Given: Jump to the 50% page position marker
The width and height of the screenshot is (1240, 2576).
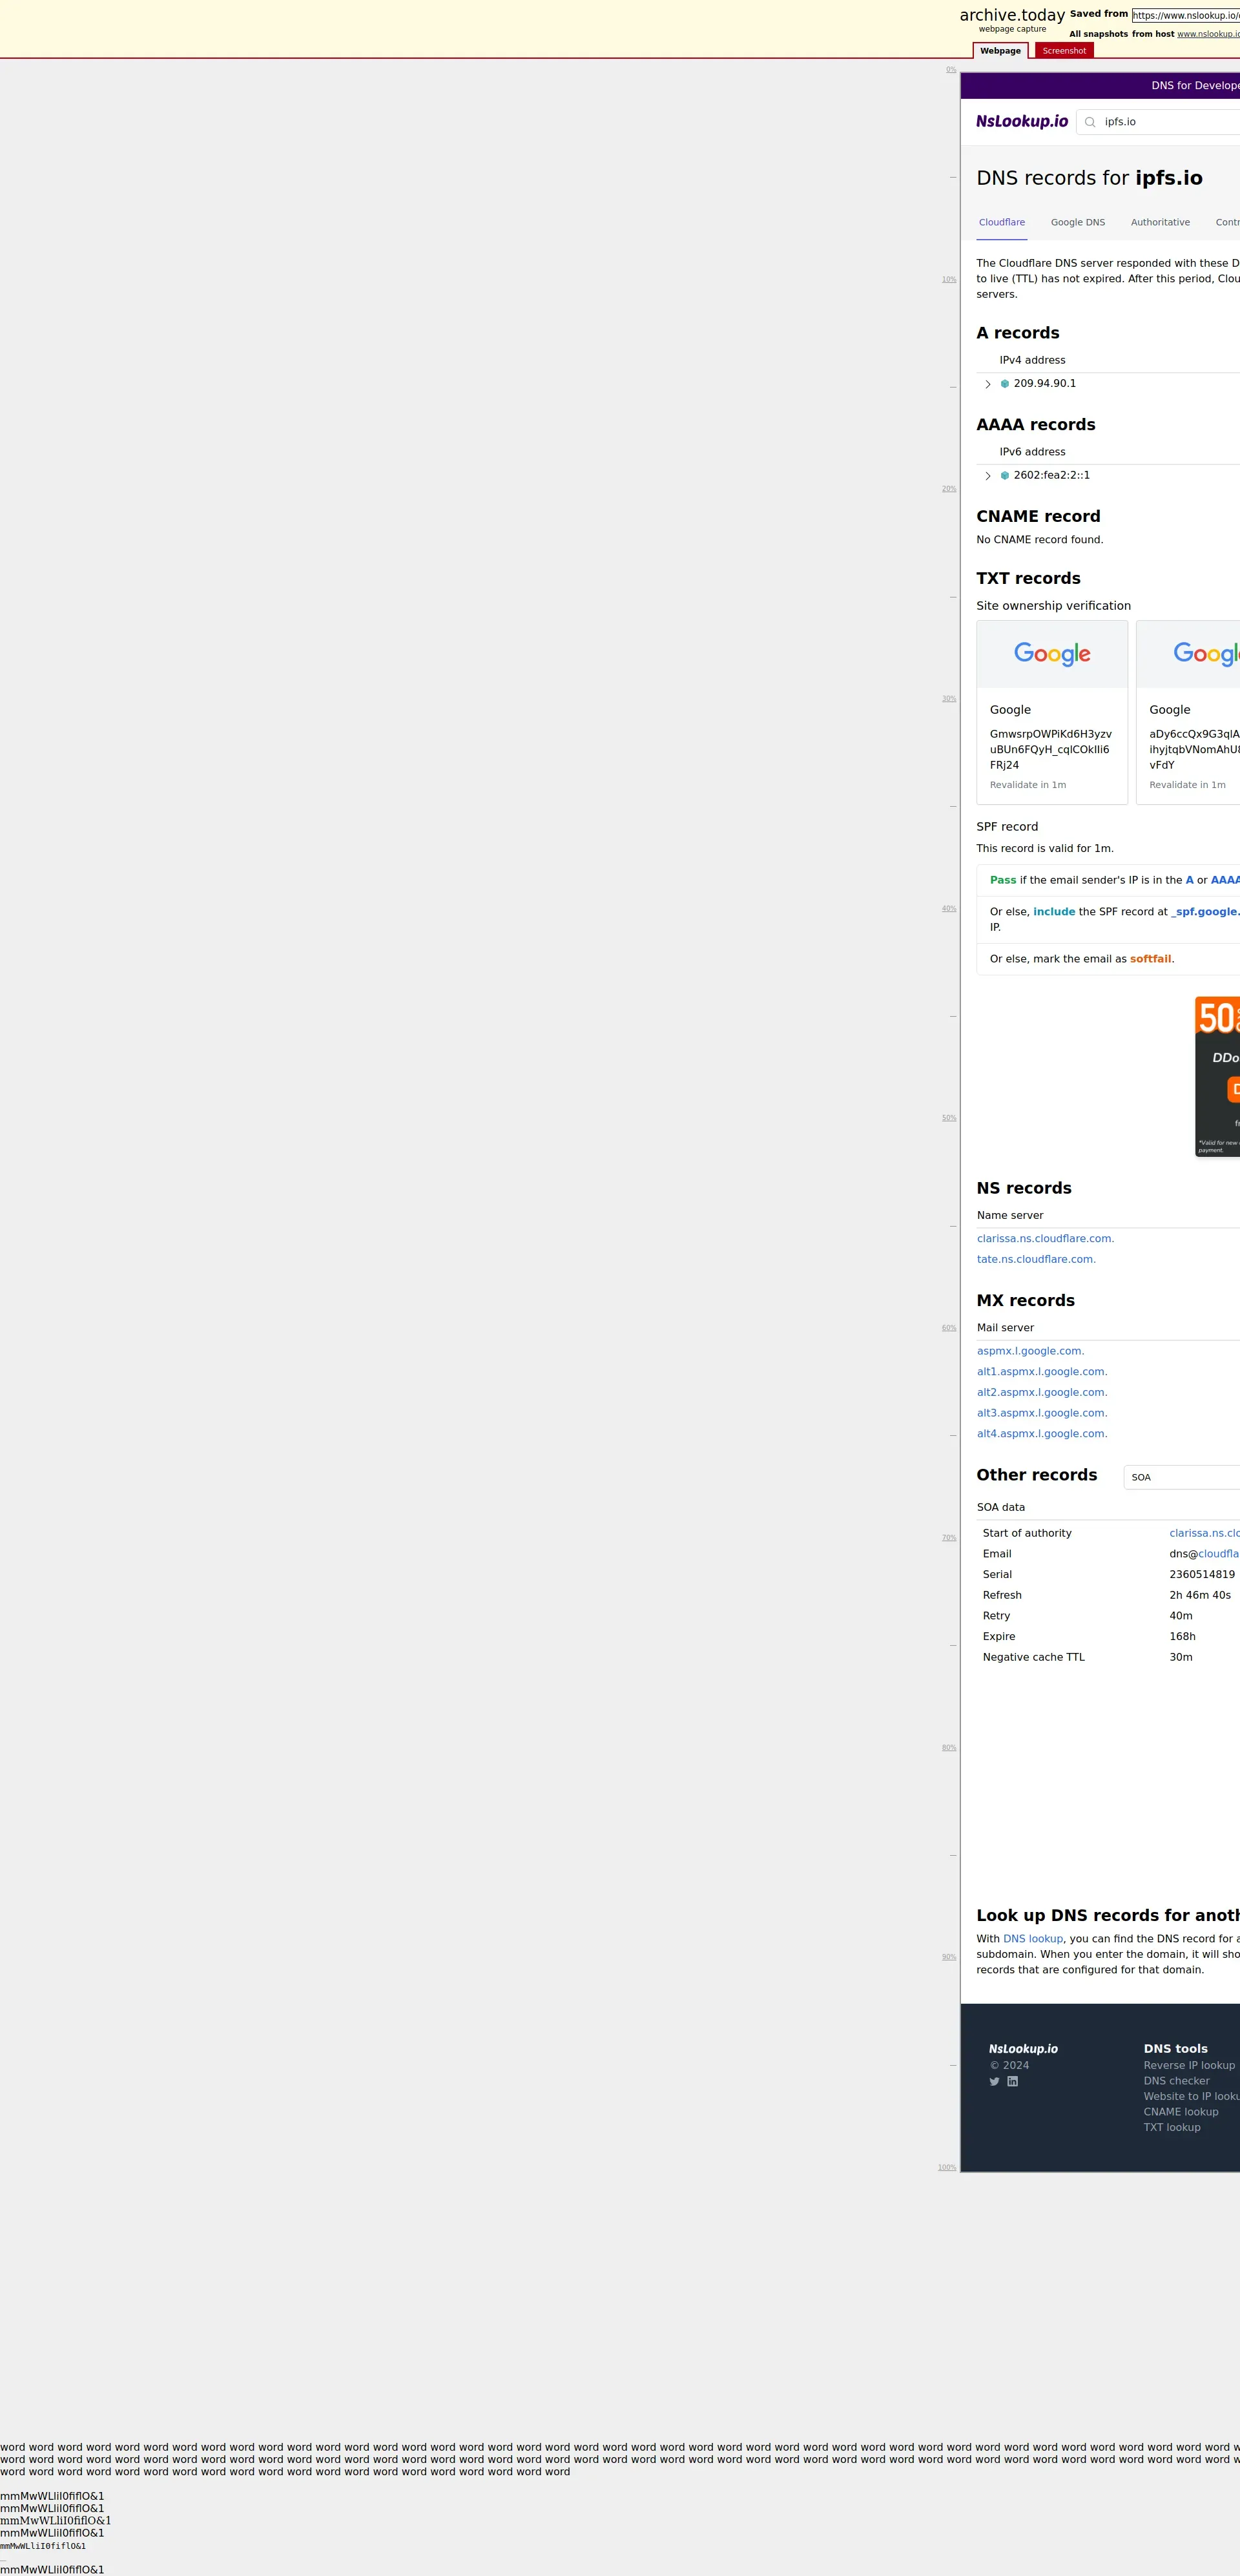Looking at the screenshot, I should pyautogui.click(x=948, y=1118).
